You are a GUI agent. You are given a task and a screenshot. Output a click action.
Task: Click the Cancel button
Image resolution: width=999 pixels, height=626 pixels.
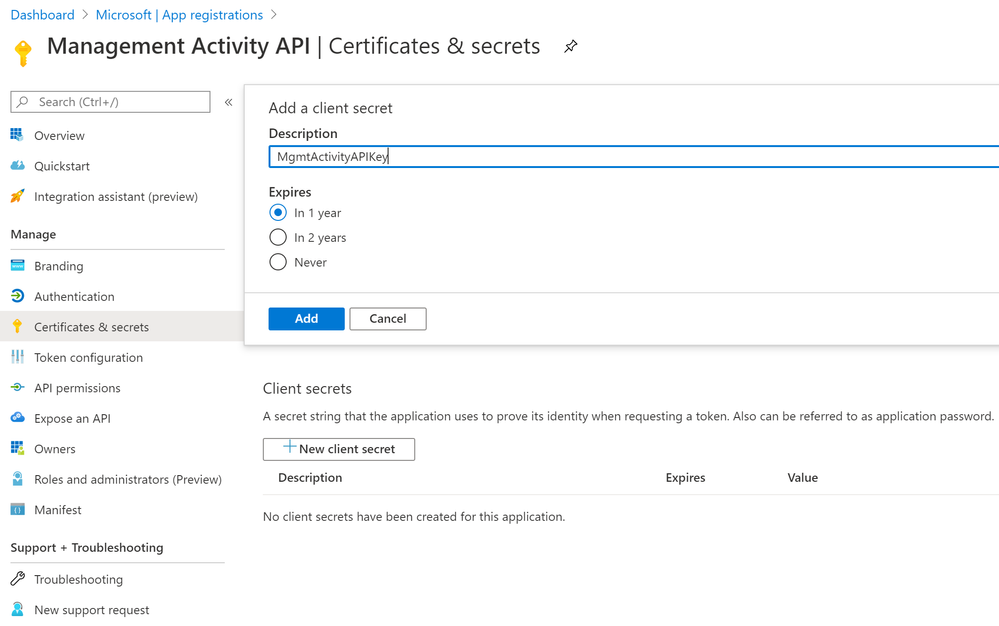pos(388,318)
